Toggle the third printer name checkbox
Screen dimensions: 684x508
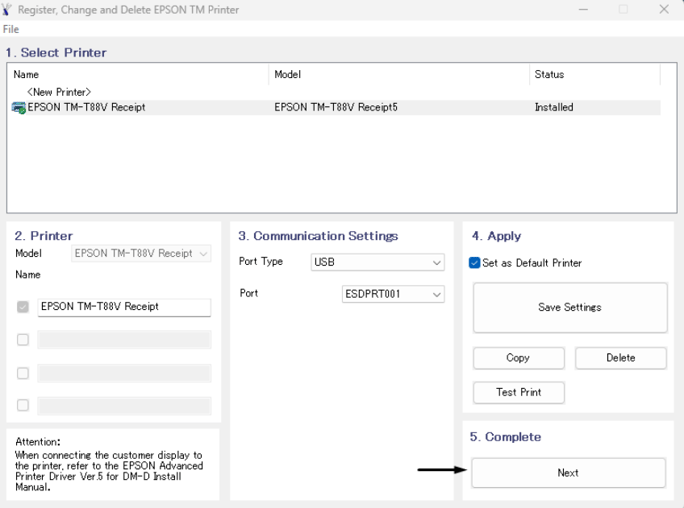23,373
